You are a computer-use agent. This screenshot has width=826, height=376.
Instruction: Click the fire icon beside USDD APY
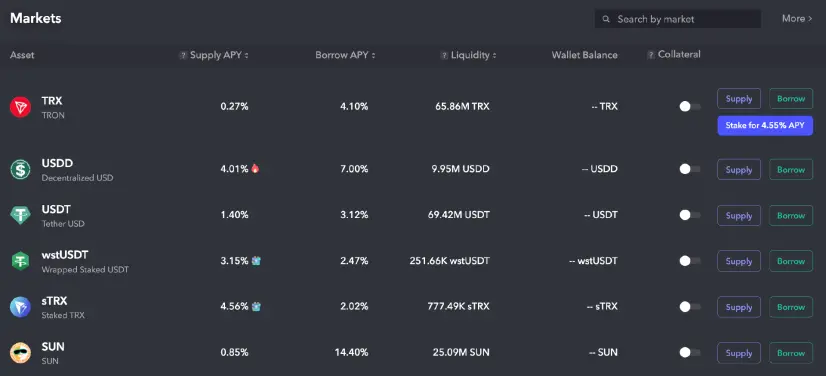(x=255, y=169)
